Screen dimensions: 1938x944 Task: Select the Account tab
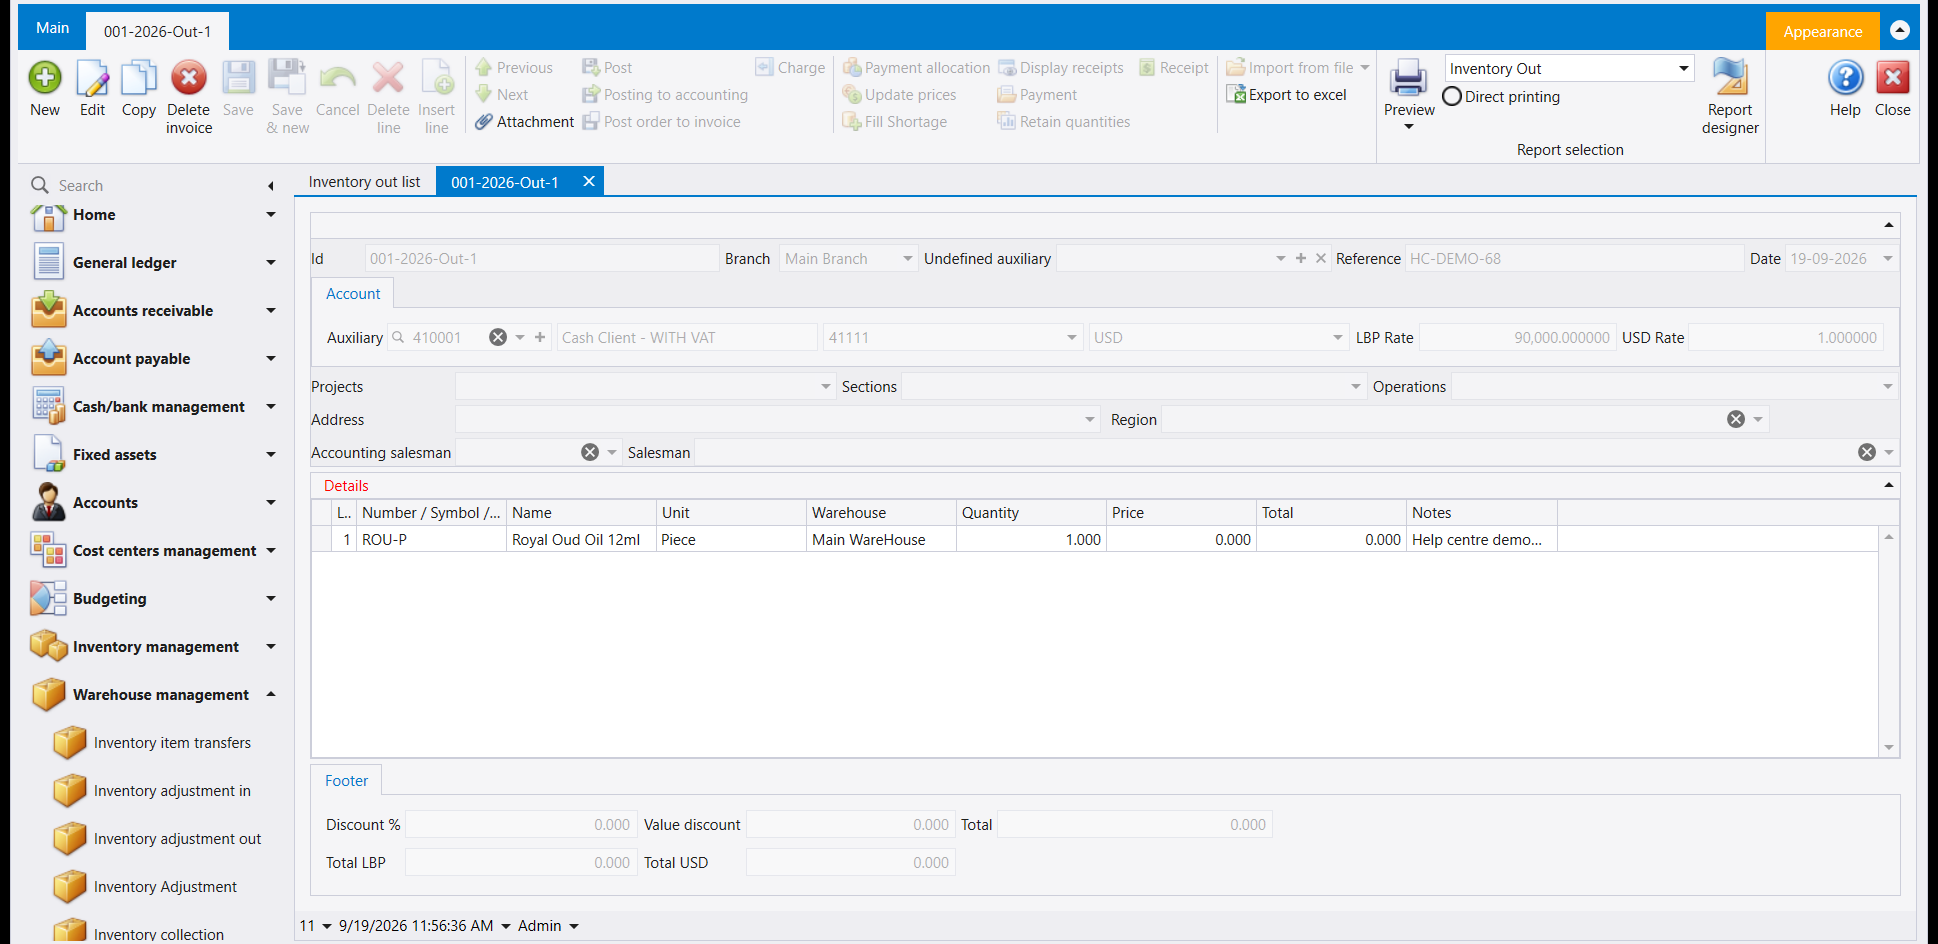tap(353, 294)
